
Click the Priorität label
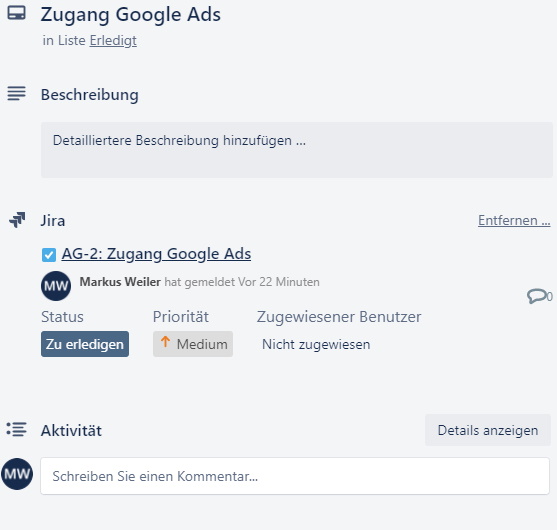coord(181,317)
